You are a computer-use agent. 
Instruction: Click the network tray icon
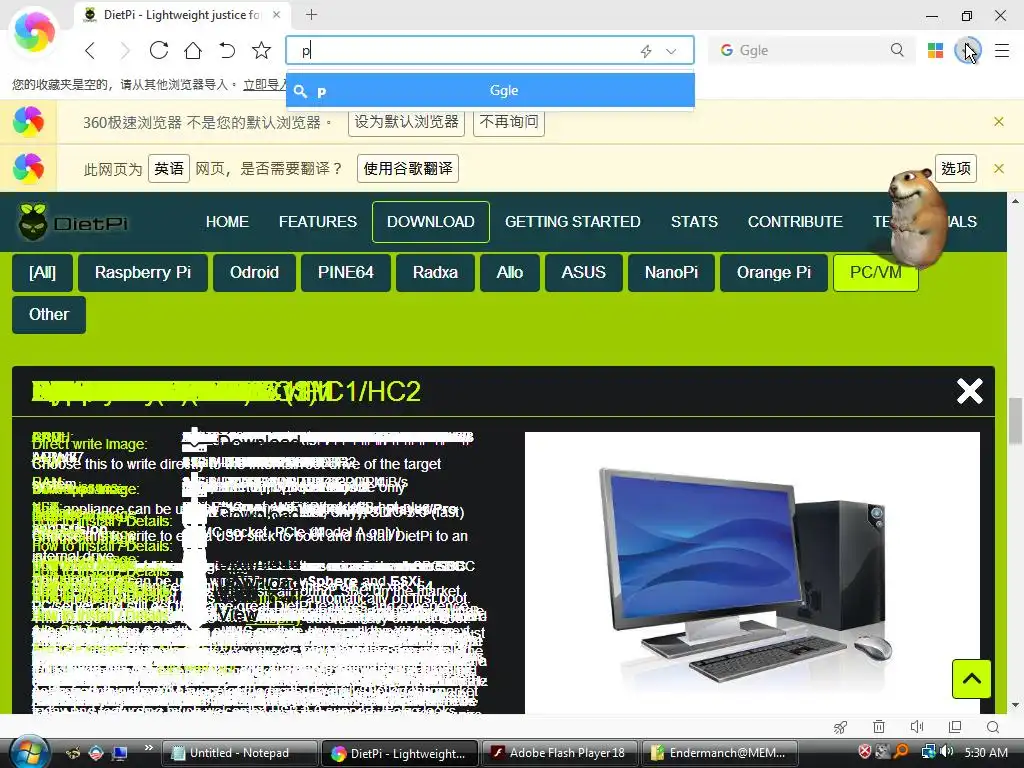(928, 752)
